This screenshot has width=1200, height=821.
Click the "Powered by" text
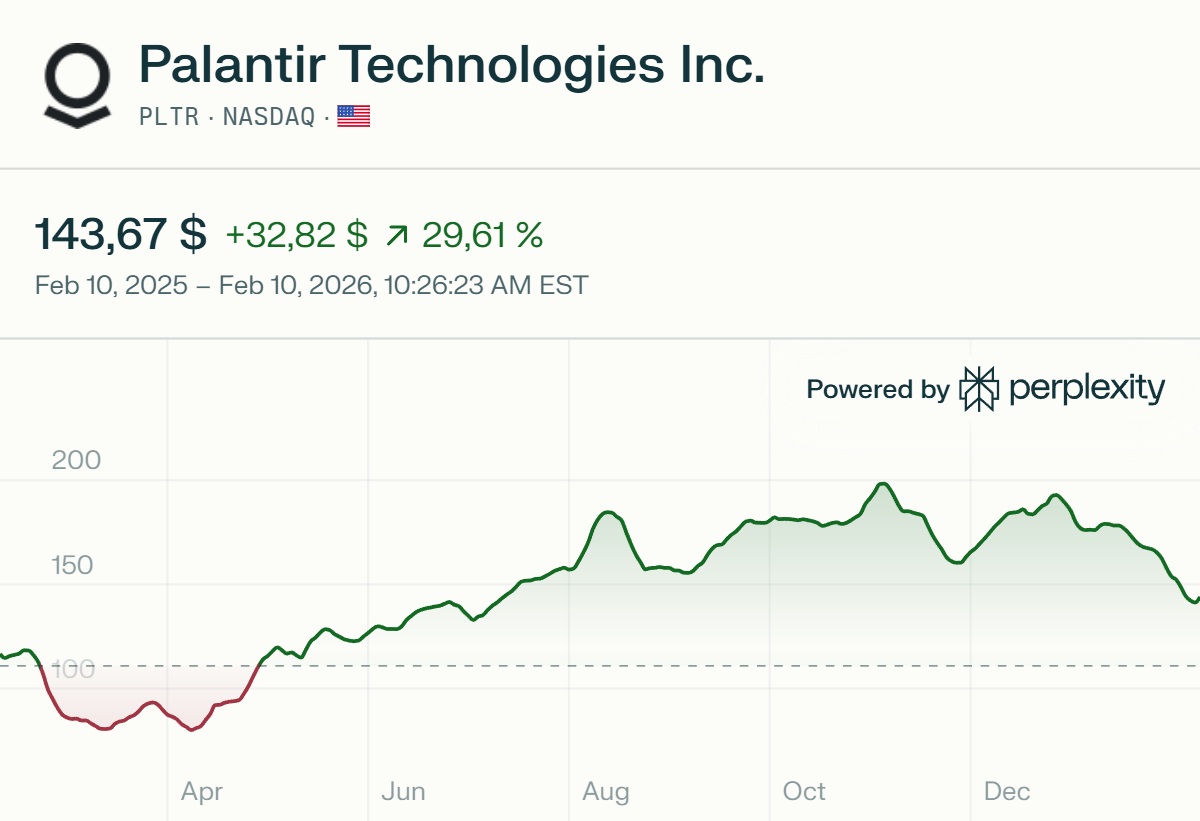(x=877, y=389)
